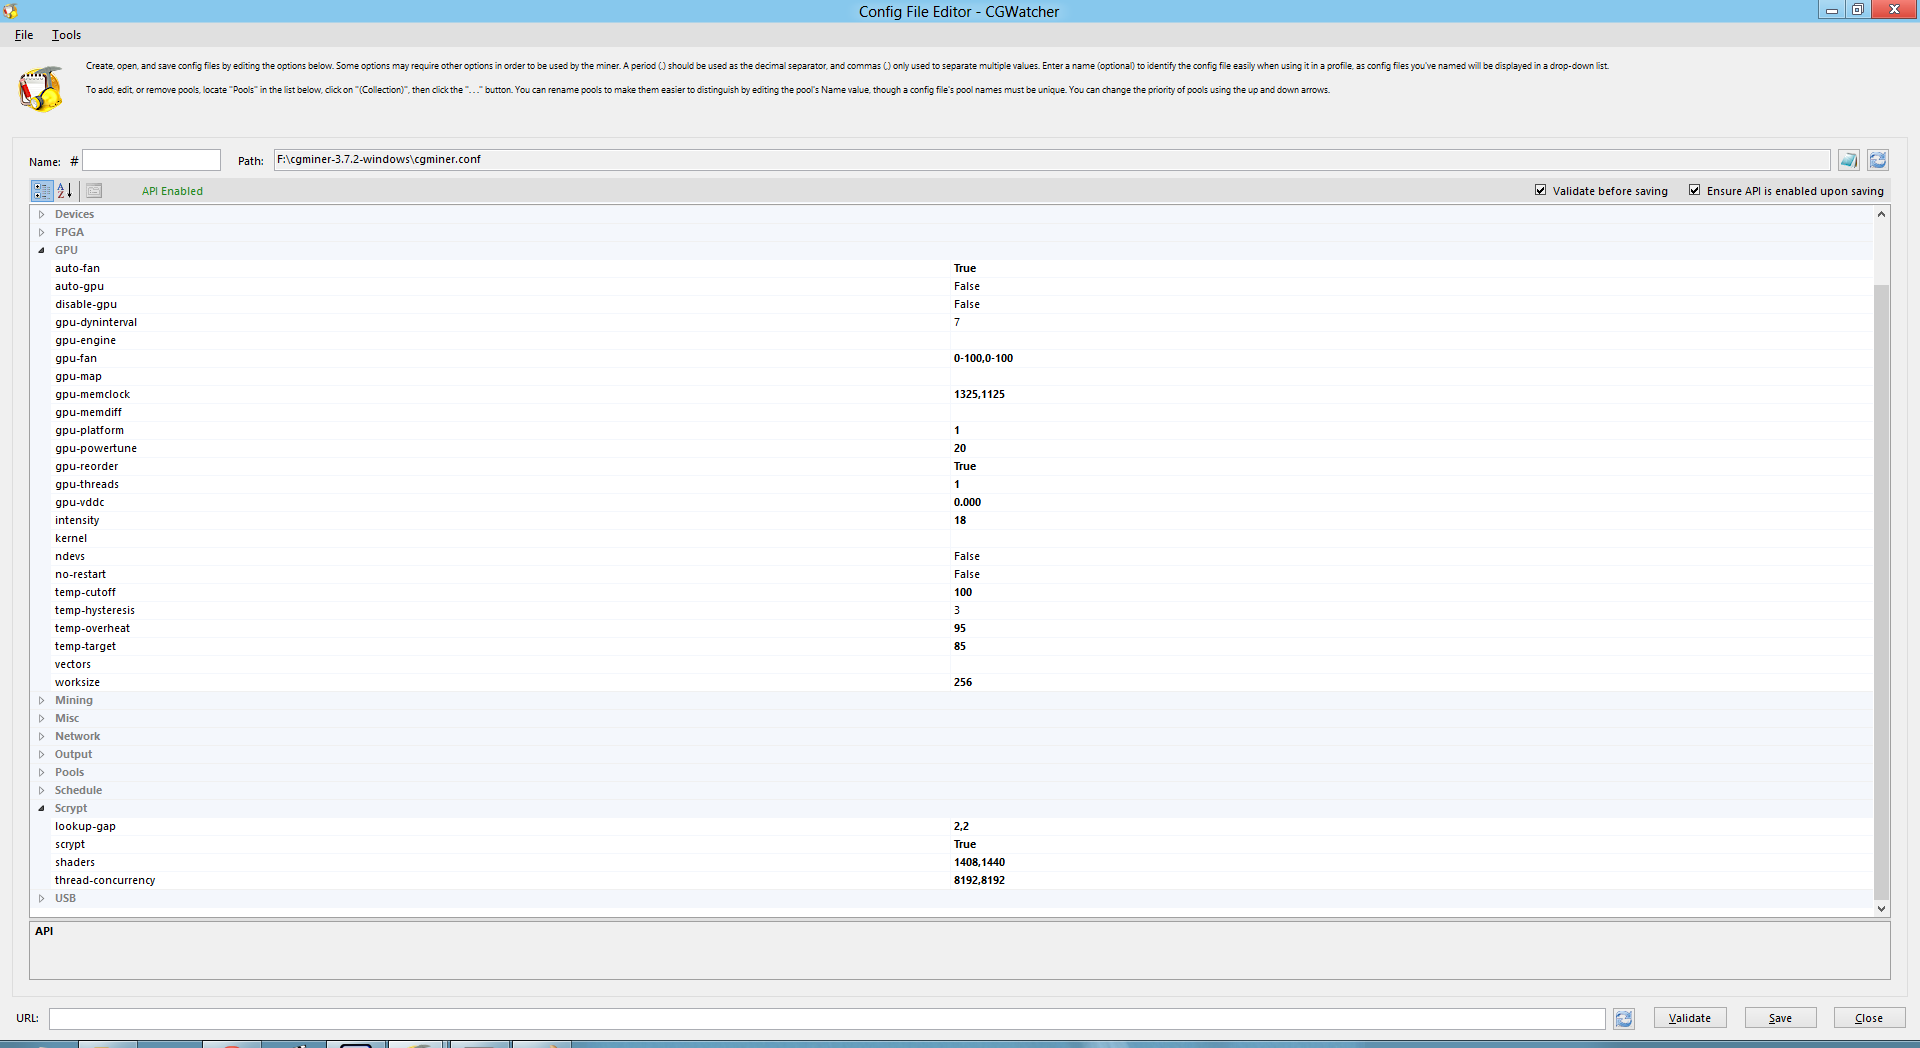This screenshot has height=1048, width=1920.
Task: Click the API Enabled status label
Action: [172, 191]
